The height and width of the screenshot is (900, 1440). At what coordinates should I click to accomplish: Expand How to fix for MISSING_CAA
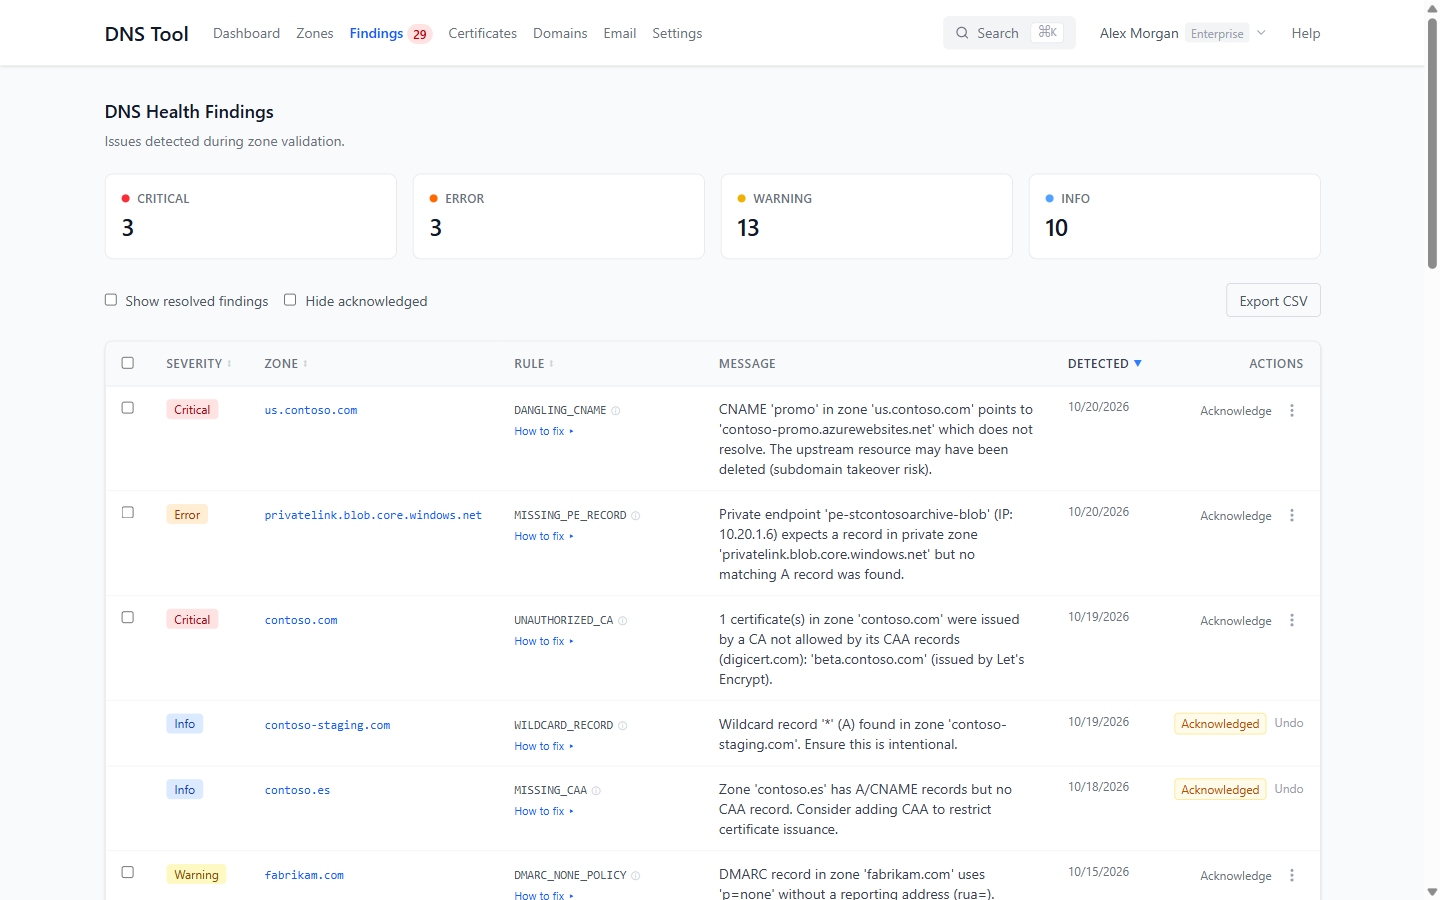[544, 812]
